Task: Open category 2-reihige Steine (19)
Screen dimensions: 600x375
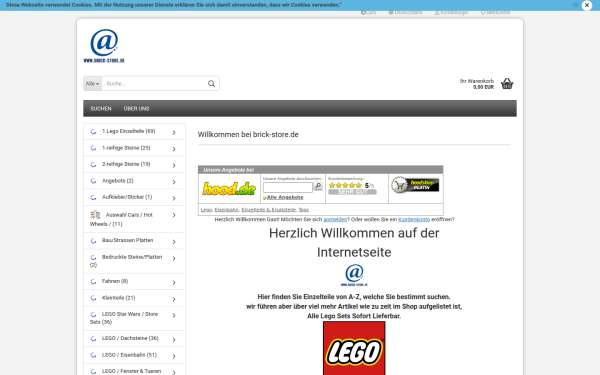Action: [126, 164]
